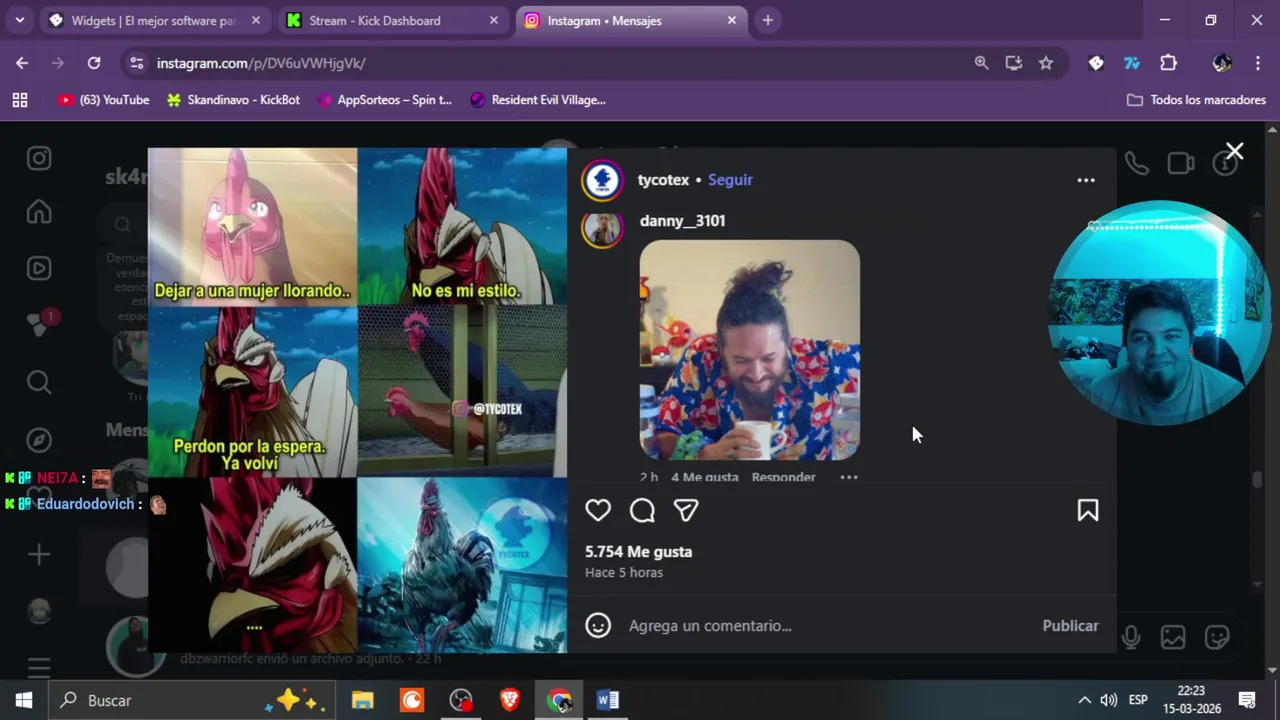Open Resident Evil Village bookmark
The height and width of the screenshot is (720, 1280).
click(x=537, y=100)
